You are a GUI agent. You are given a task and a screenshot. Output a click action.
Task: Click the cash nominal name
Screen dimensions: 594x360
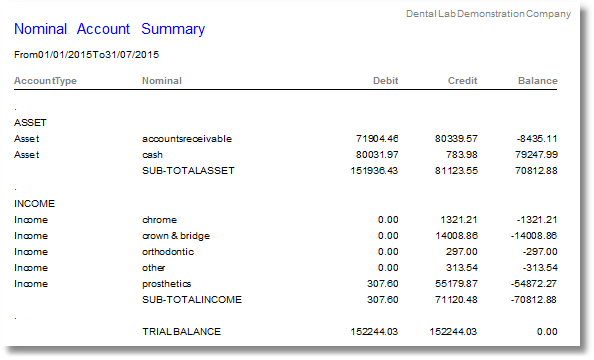pos(152,155)
